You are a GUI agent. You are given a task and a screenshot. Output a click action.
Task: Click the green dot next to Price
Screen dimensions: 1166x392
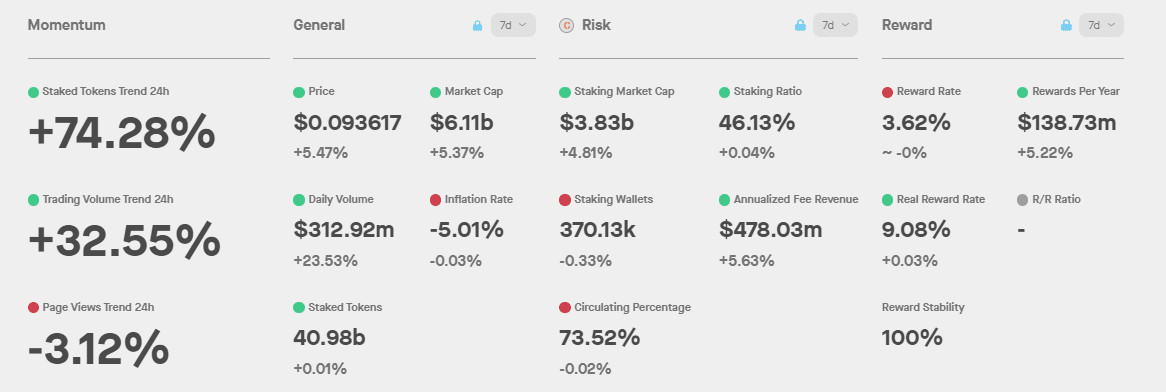point(299,92)
